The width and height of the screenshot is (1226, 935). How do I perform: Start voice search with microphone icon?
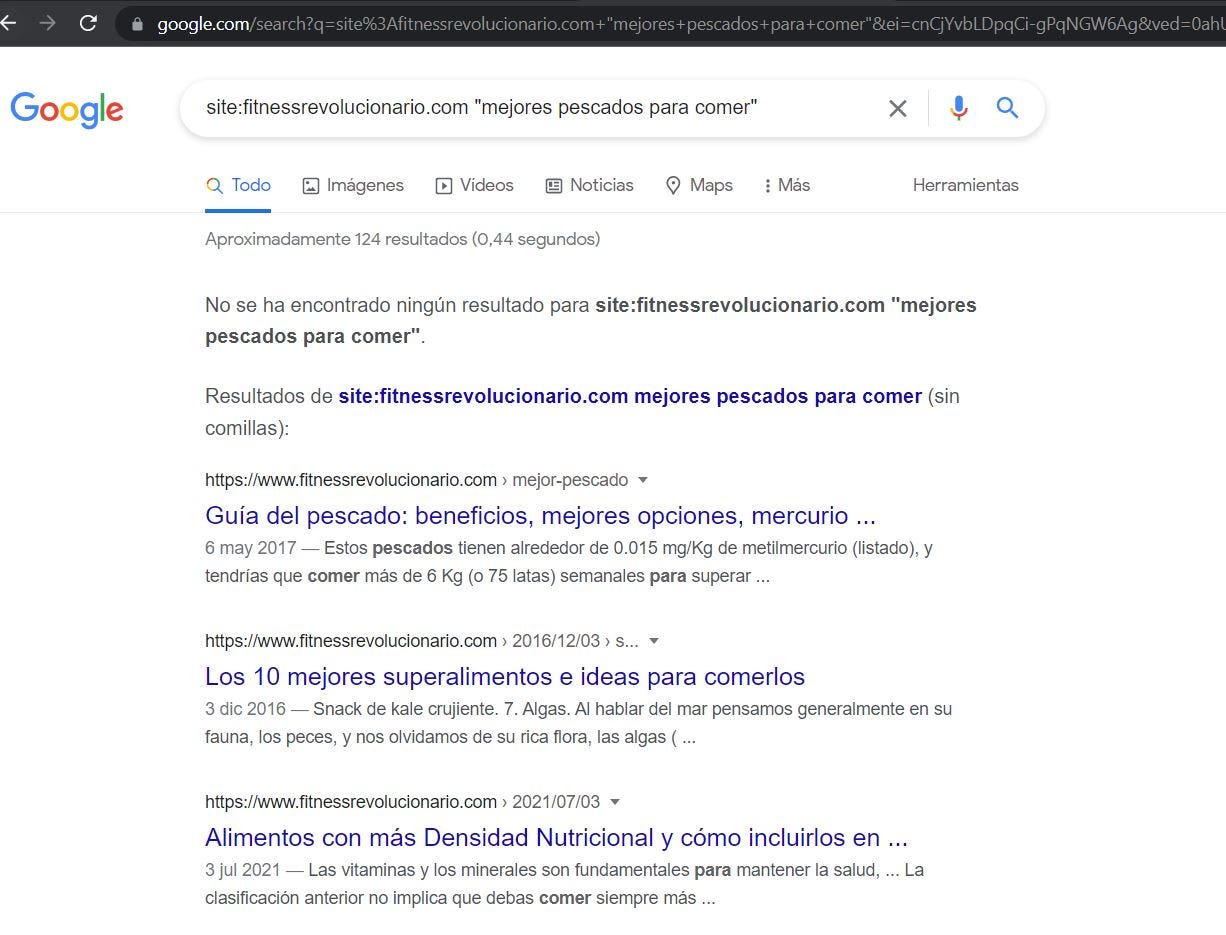point(959,108)
